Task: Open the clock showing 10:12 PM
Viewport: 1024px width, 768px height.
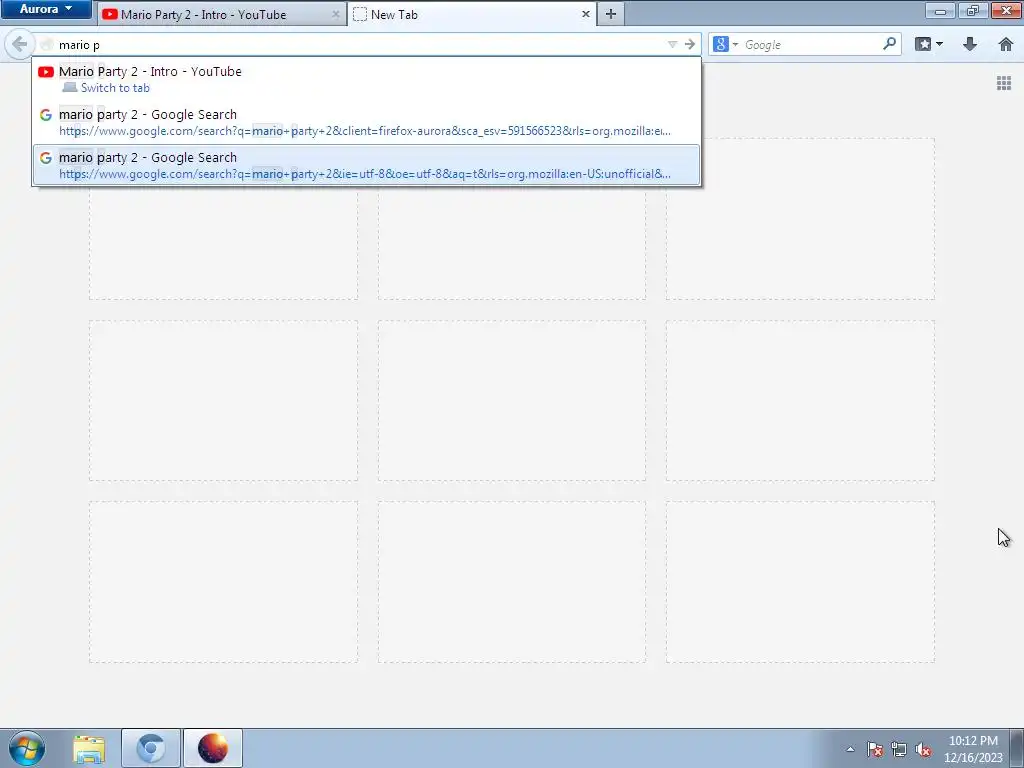Action: pyautogui.click(x=973, y=749)
